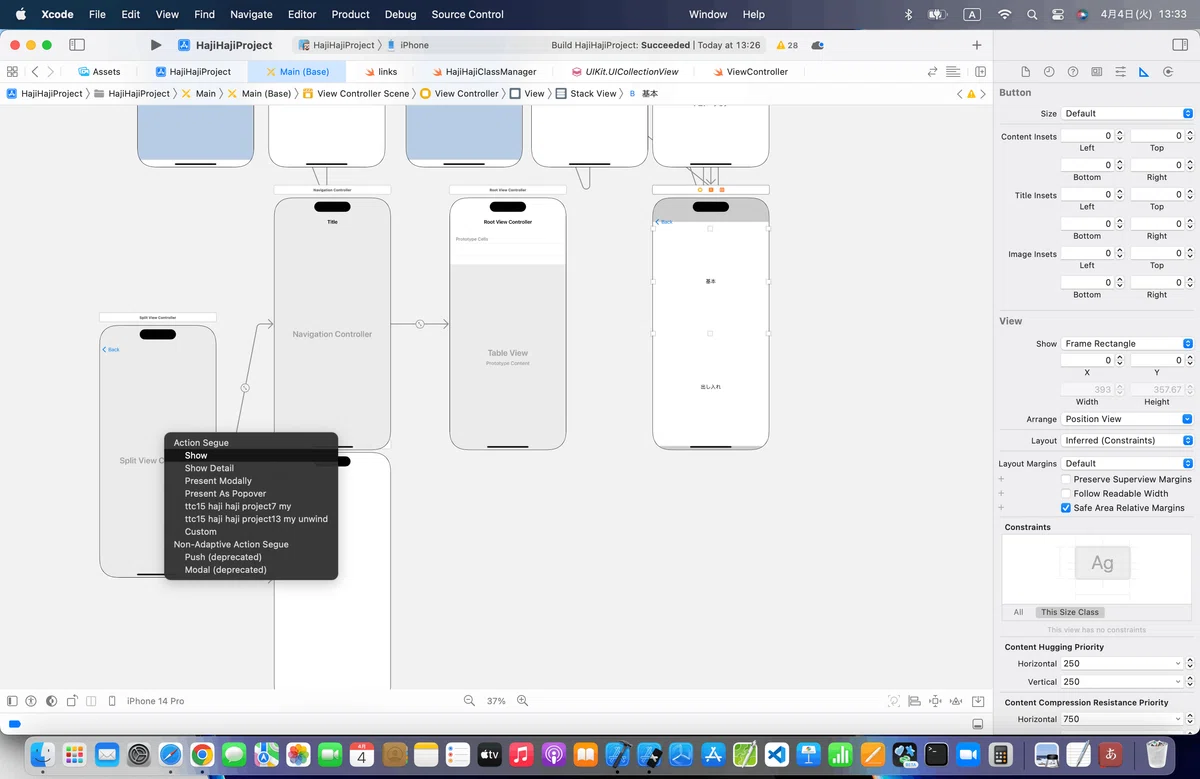This screenshot has height=779, width=1200.
Task: Show the 28 warnings indicator
Action: coord(787,45)
